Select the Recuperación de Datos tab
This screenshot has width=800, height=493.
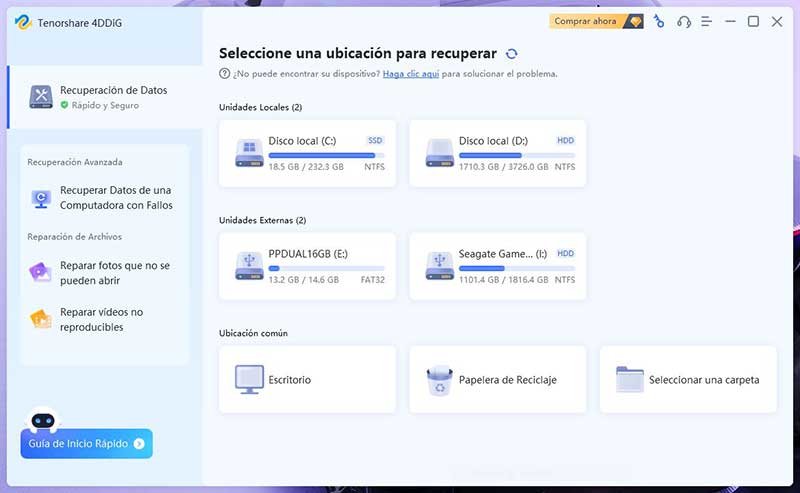click(105, 97)
